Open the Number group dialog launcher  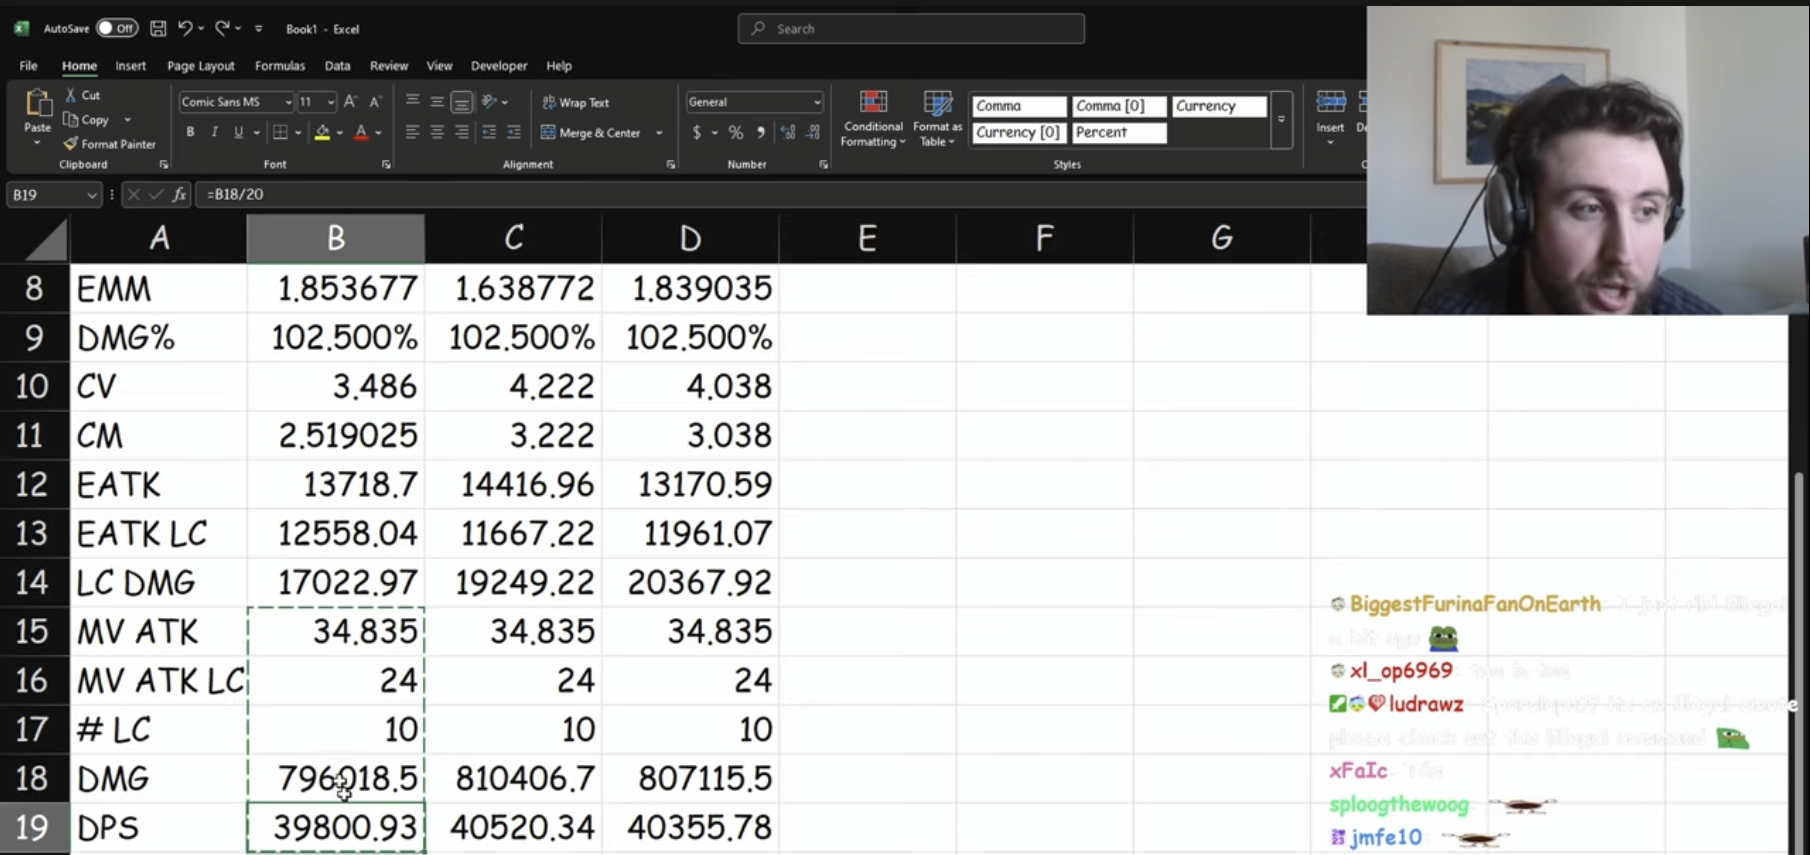823,165
